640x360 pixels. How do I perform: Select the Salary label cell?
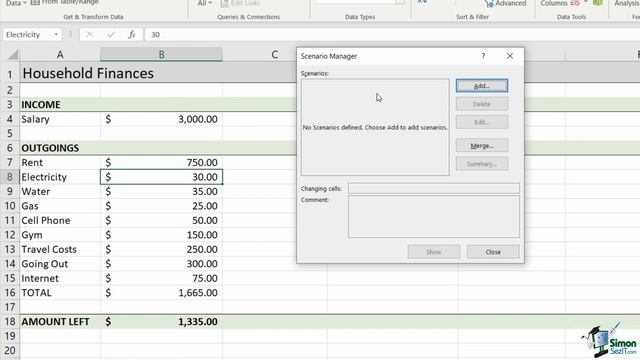click(x=60, y=119)
